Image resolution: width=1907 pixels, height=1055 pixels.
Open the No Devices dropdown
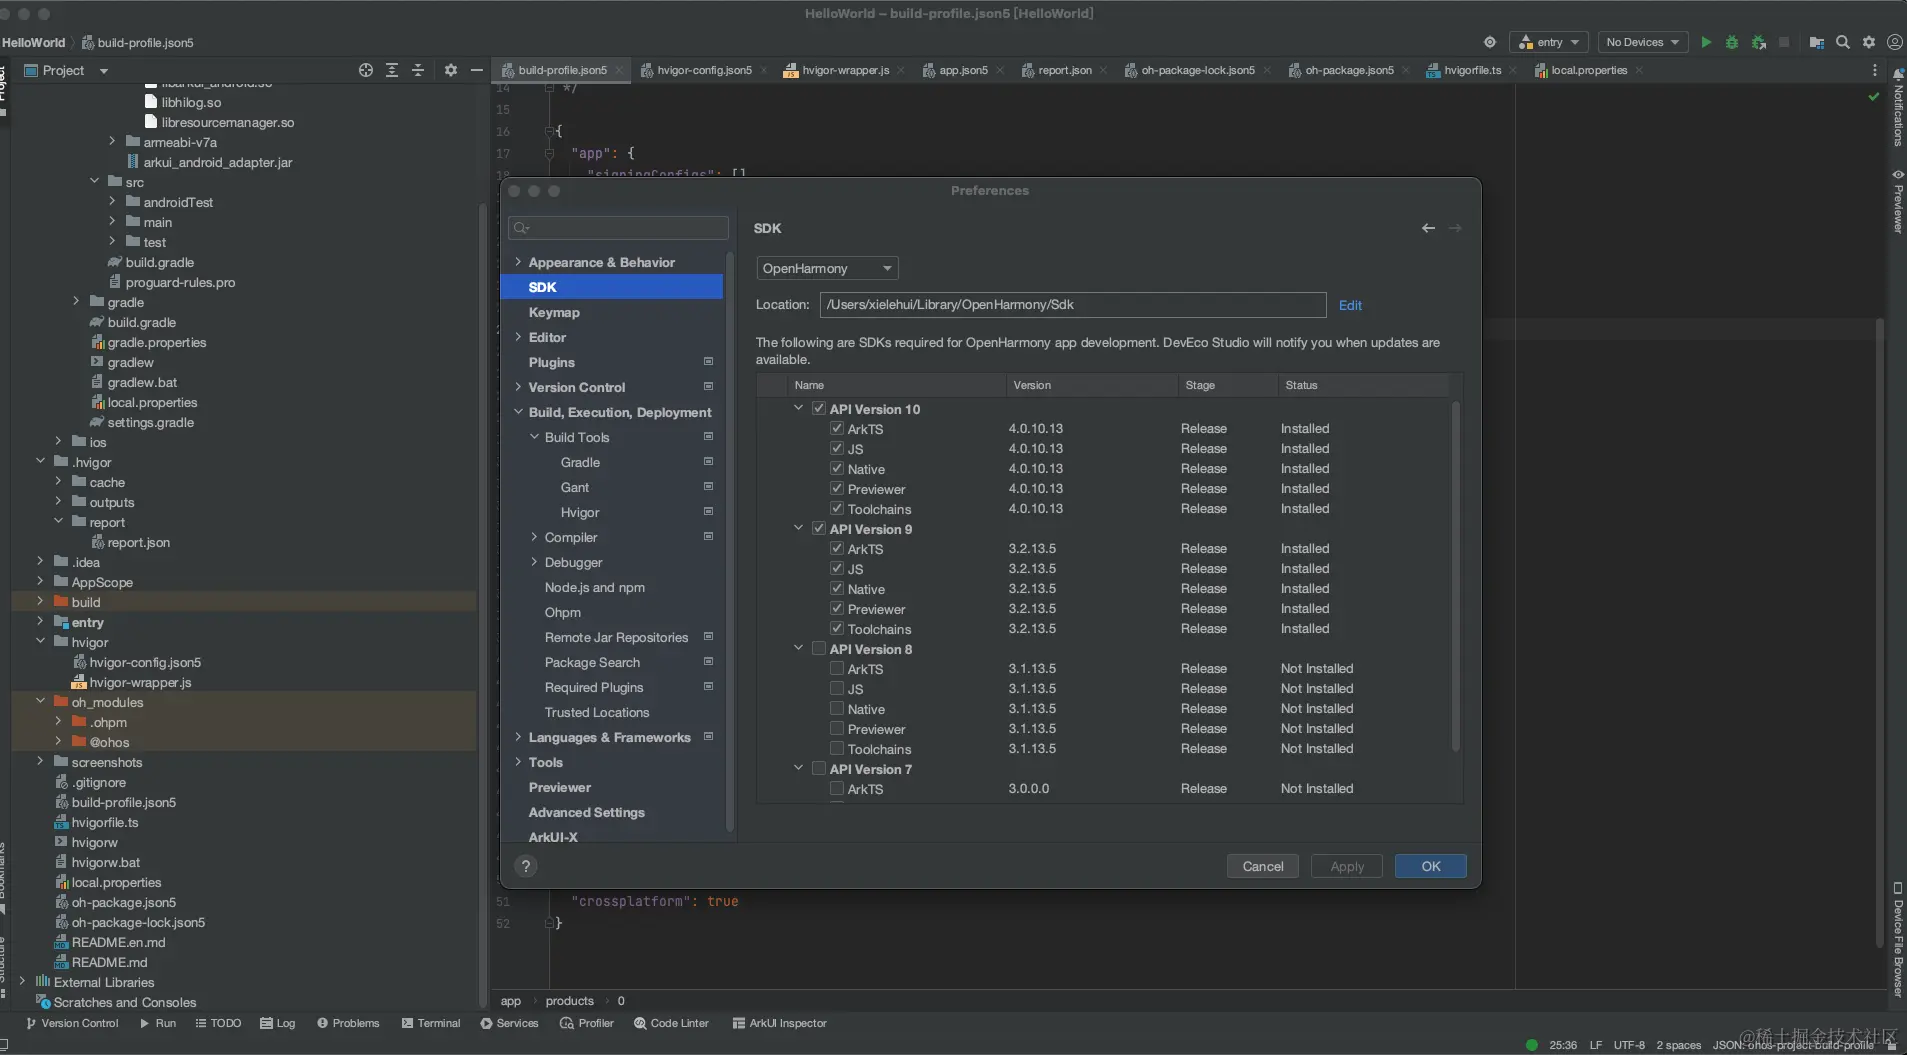1642,42
